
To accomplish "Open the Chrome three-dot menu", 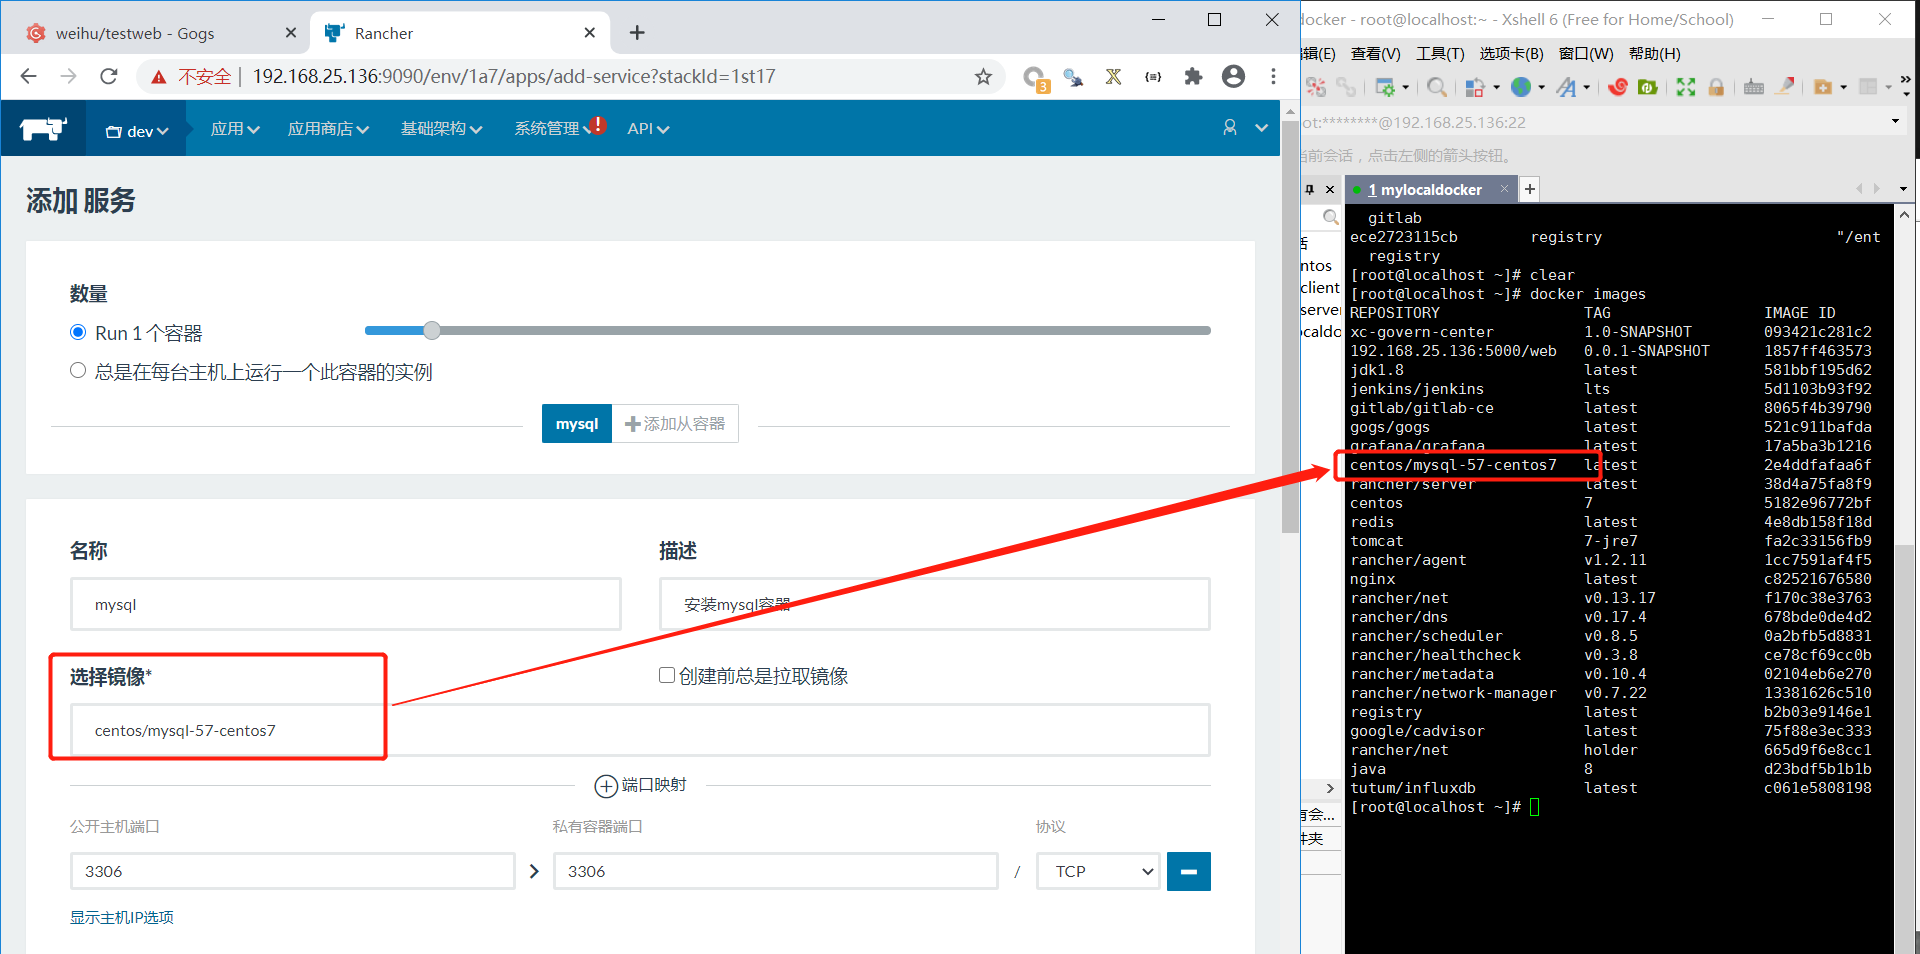I will coord(1273,77).
